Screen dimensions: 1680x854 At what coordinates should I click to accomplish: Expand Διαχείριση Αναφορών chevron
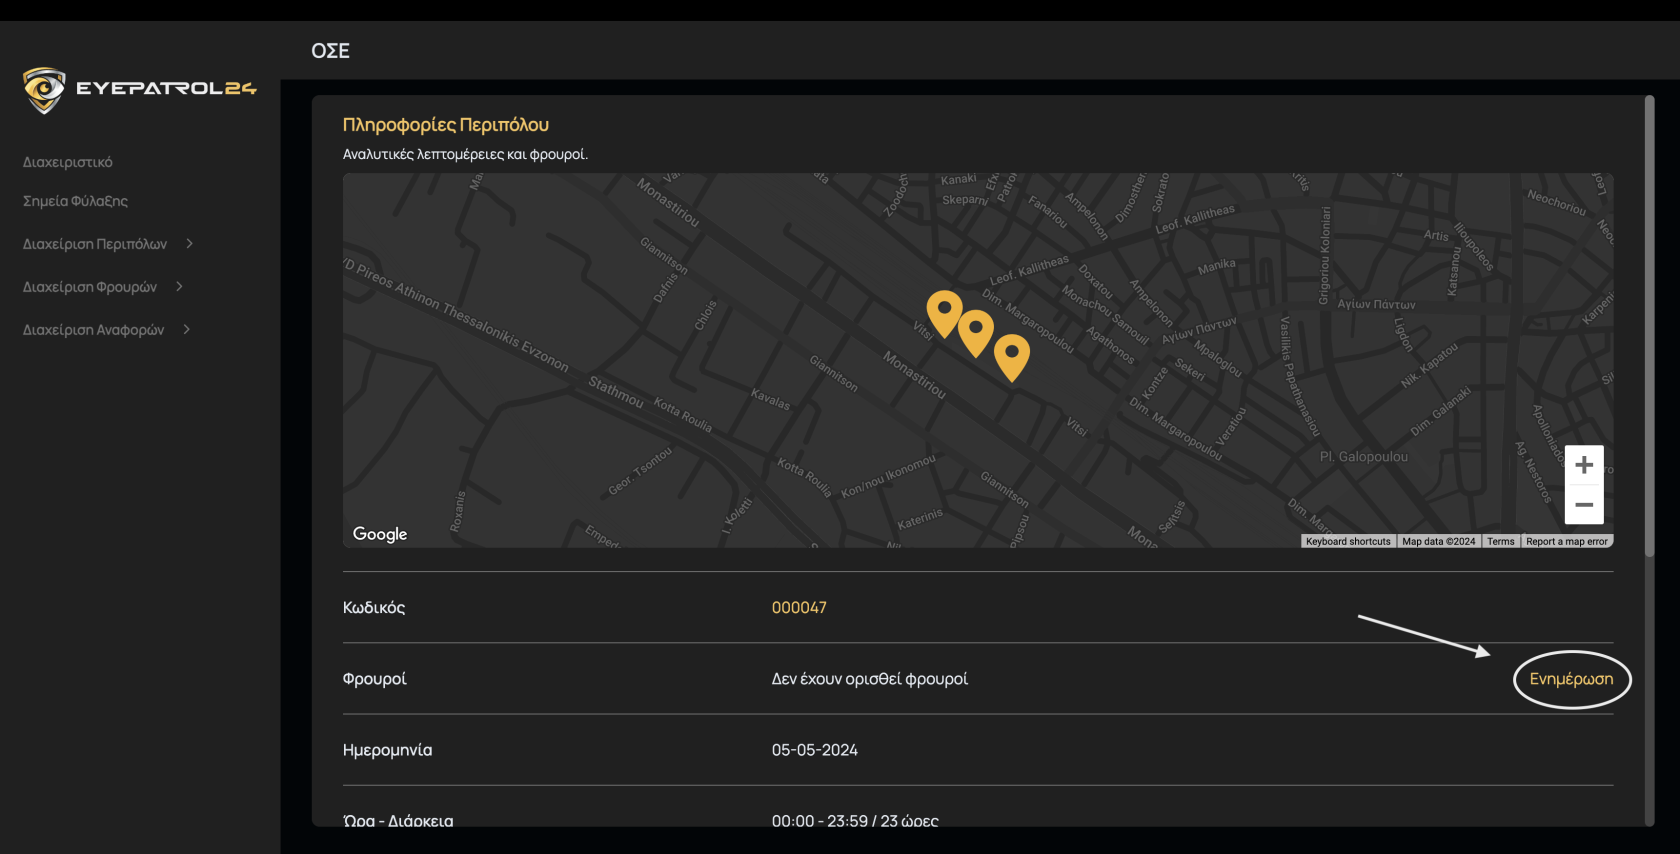click(186, 330)
